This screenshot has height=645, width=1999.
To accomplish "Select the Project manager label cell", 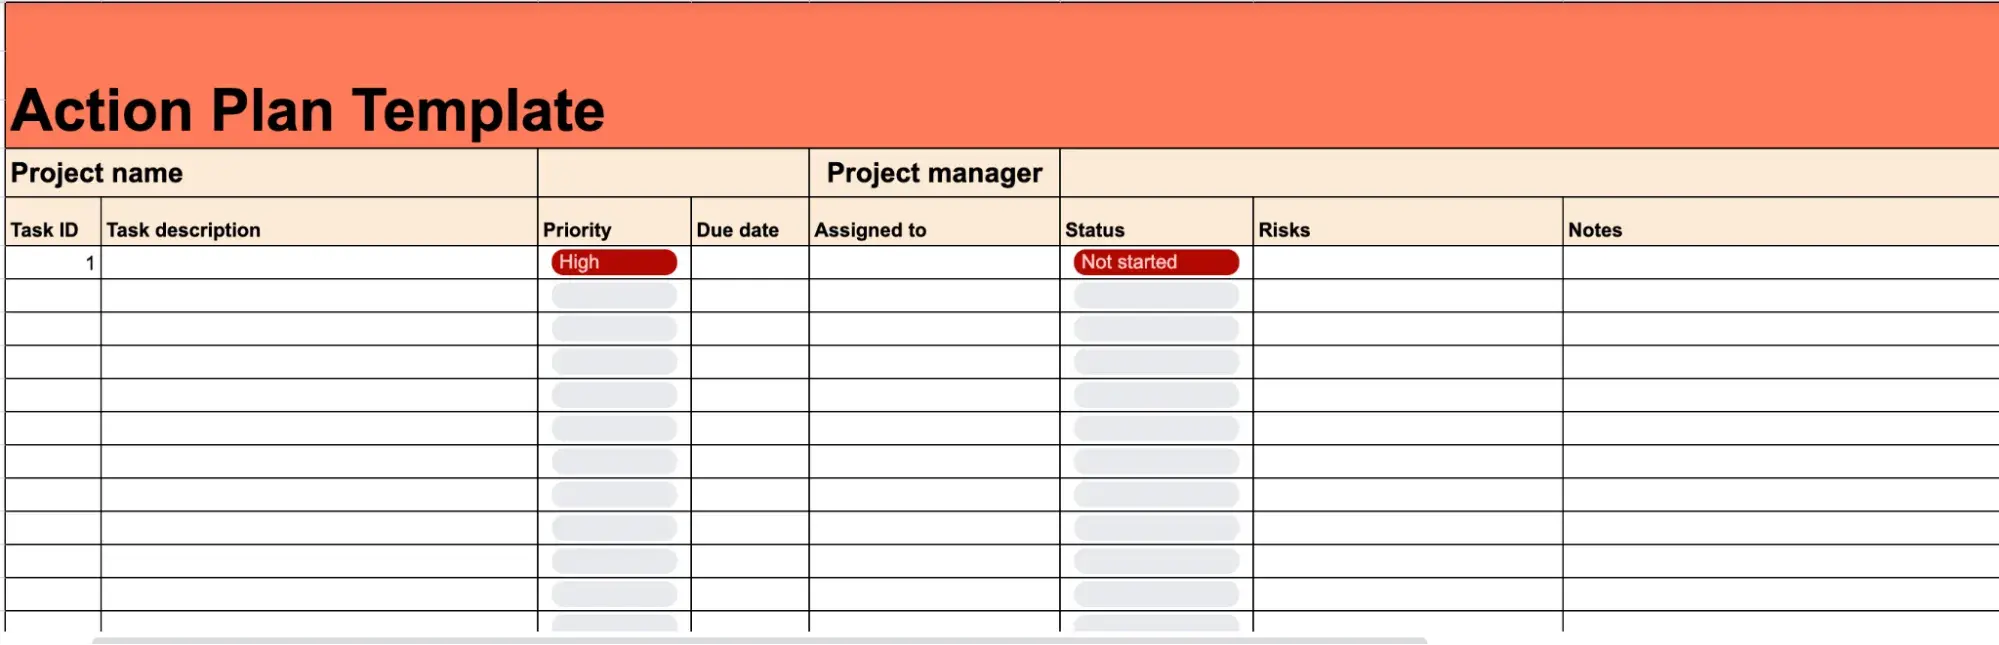I will click(x=934, y=173).
